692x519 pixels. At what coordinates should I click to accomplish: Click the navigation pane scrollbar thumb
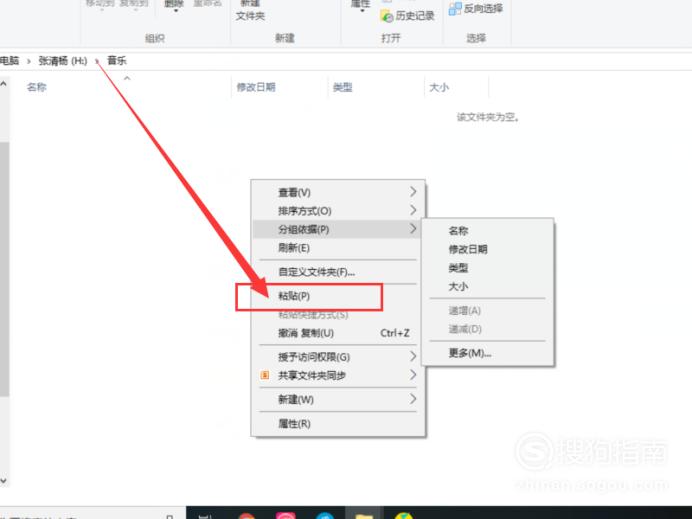pos(4,268)
